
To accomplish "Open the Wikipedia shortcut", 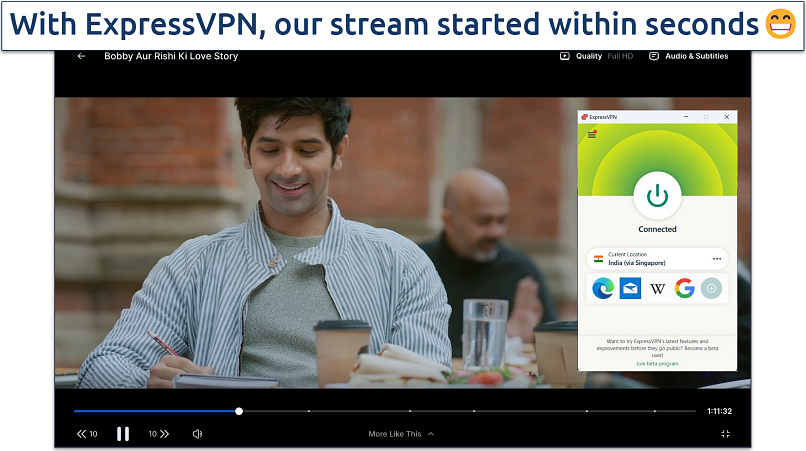I will click(x=657, y=289).
